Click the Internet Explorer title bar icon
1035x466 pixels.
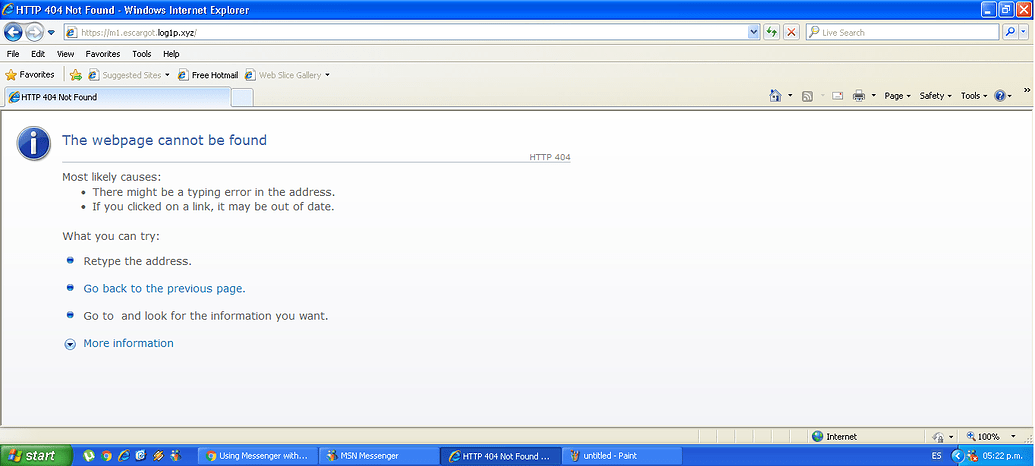click(x=7, y=10)
